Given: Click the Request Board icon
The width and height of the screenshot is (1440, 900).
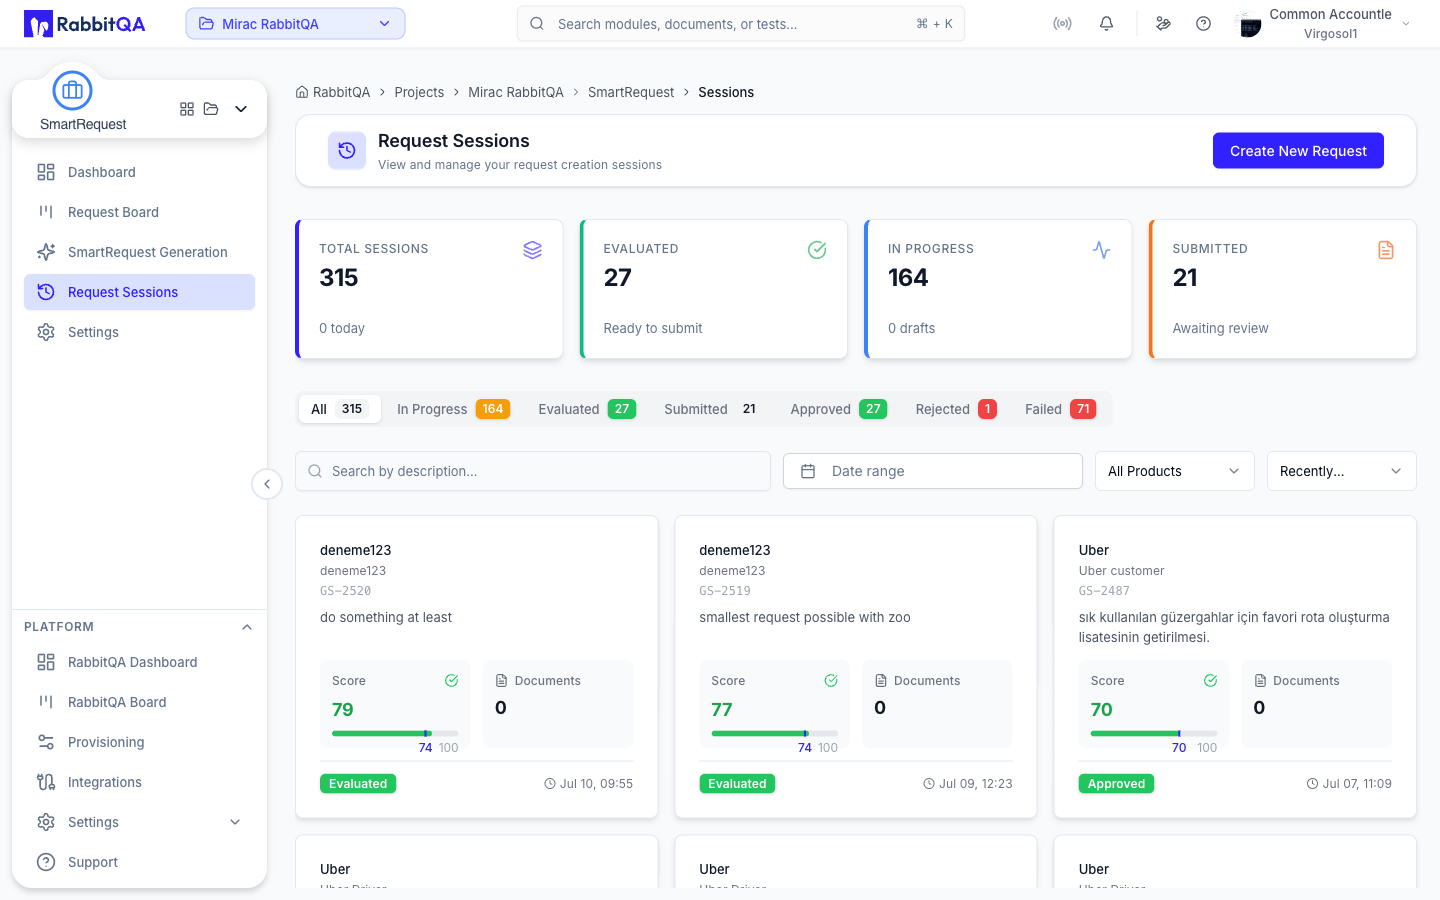Looking at the screenshot, I should [46, 212].
